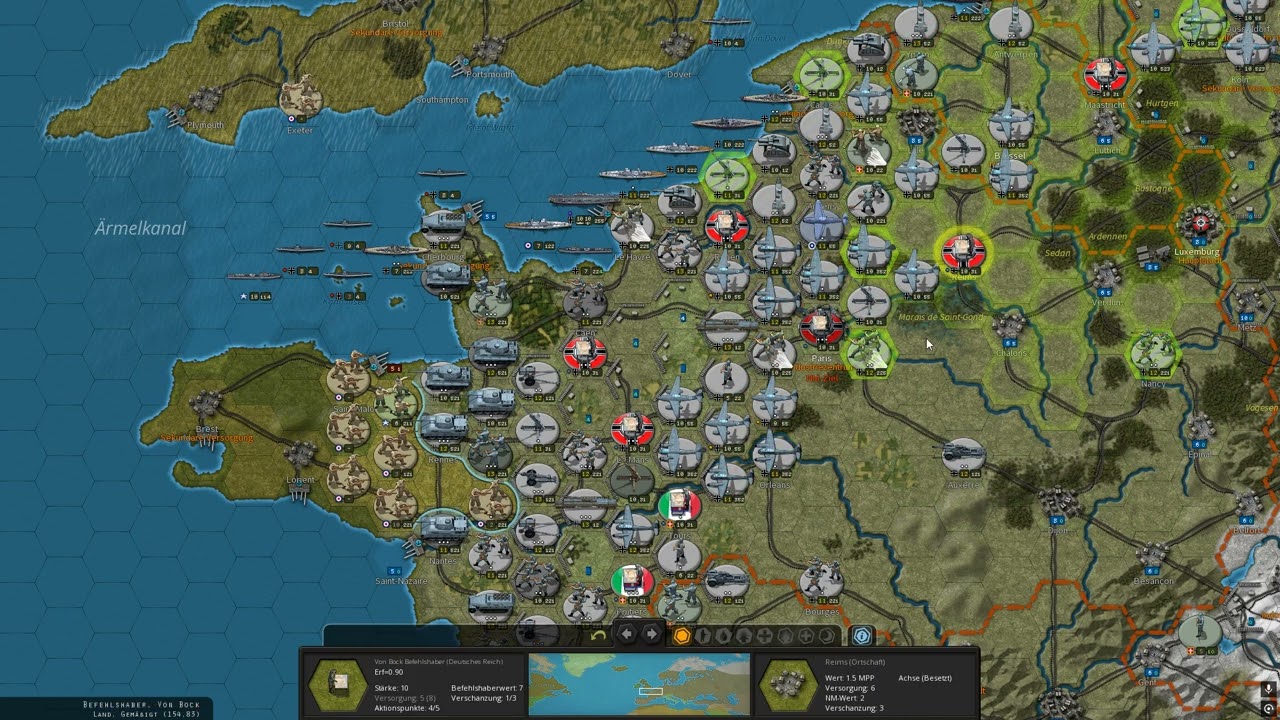Click the town of Plymouth
Viewport: 1280px width, 720px height.
[x=205, y=101]
